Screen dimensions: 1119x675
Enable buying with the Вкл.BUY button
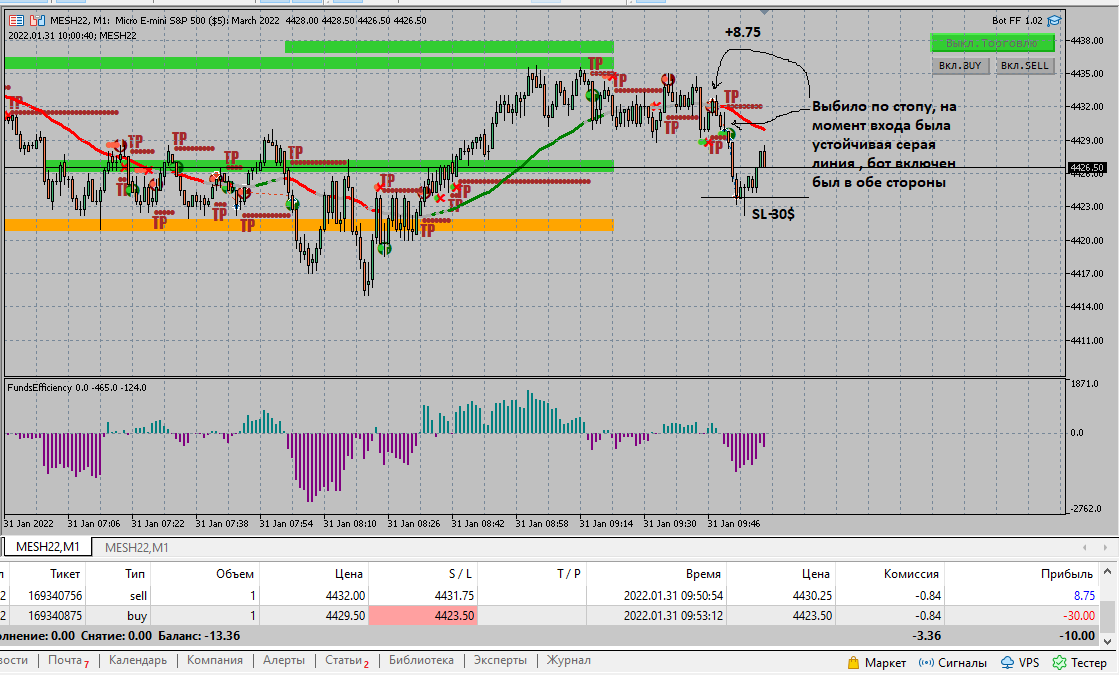(960, 66)
